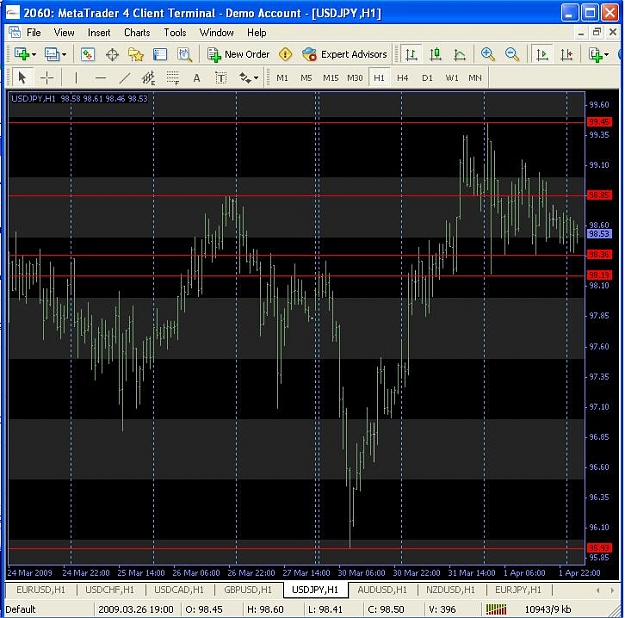Zoom out on the chart
The height and width of the screenshot is (618, 625).
[512, 54]
